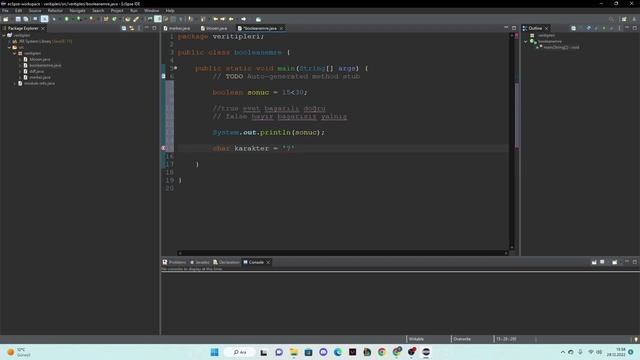The image size is (640, 360).
Task: Click the New wizard toolbar icon
Action: (5, 19)
